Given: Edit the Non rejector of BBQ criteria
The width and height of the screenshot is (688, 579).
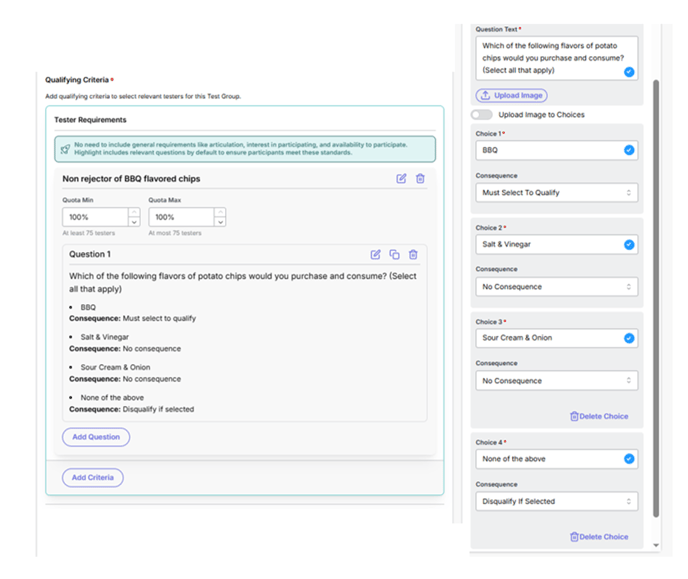Looking at the screenshot, I should 401,179.
